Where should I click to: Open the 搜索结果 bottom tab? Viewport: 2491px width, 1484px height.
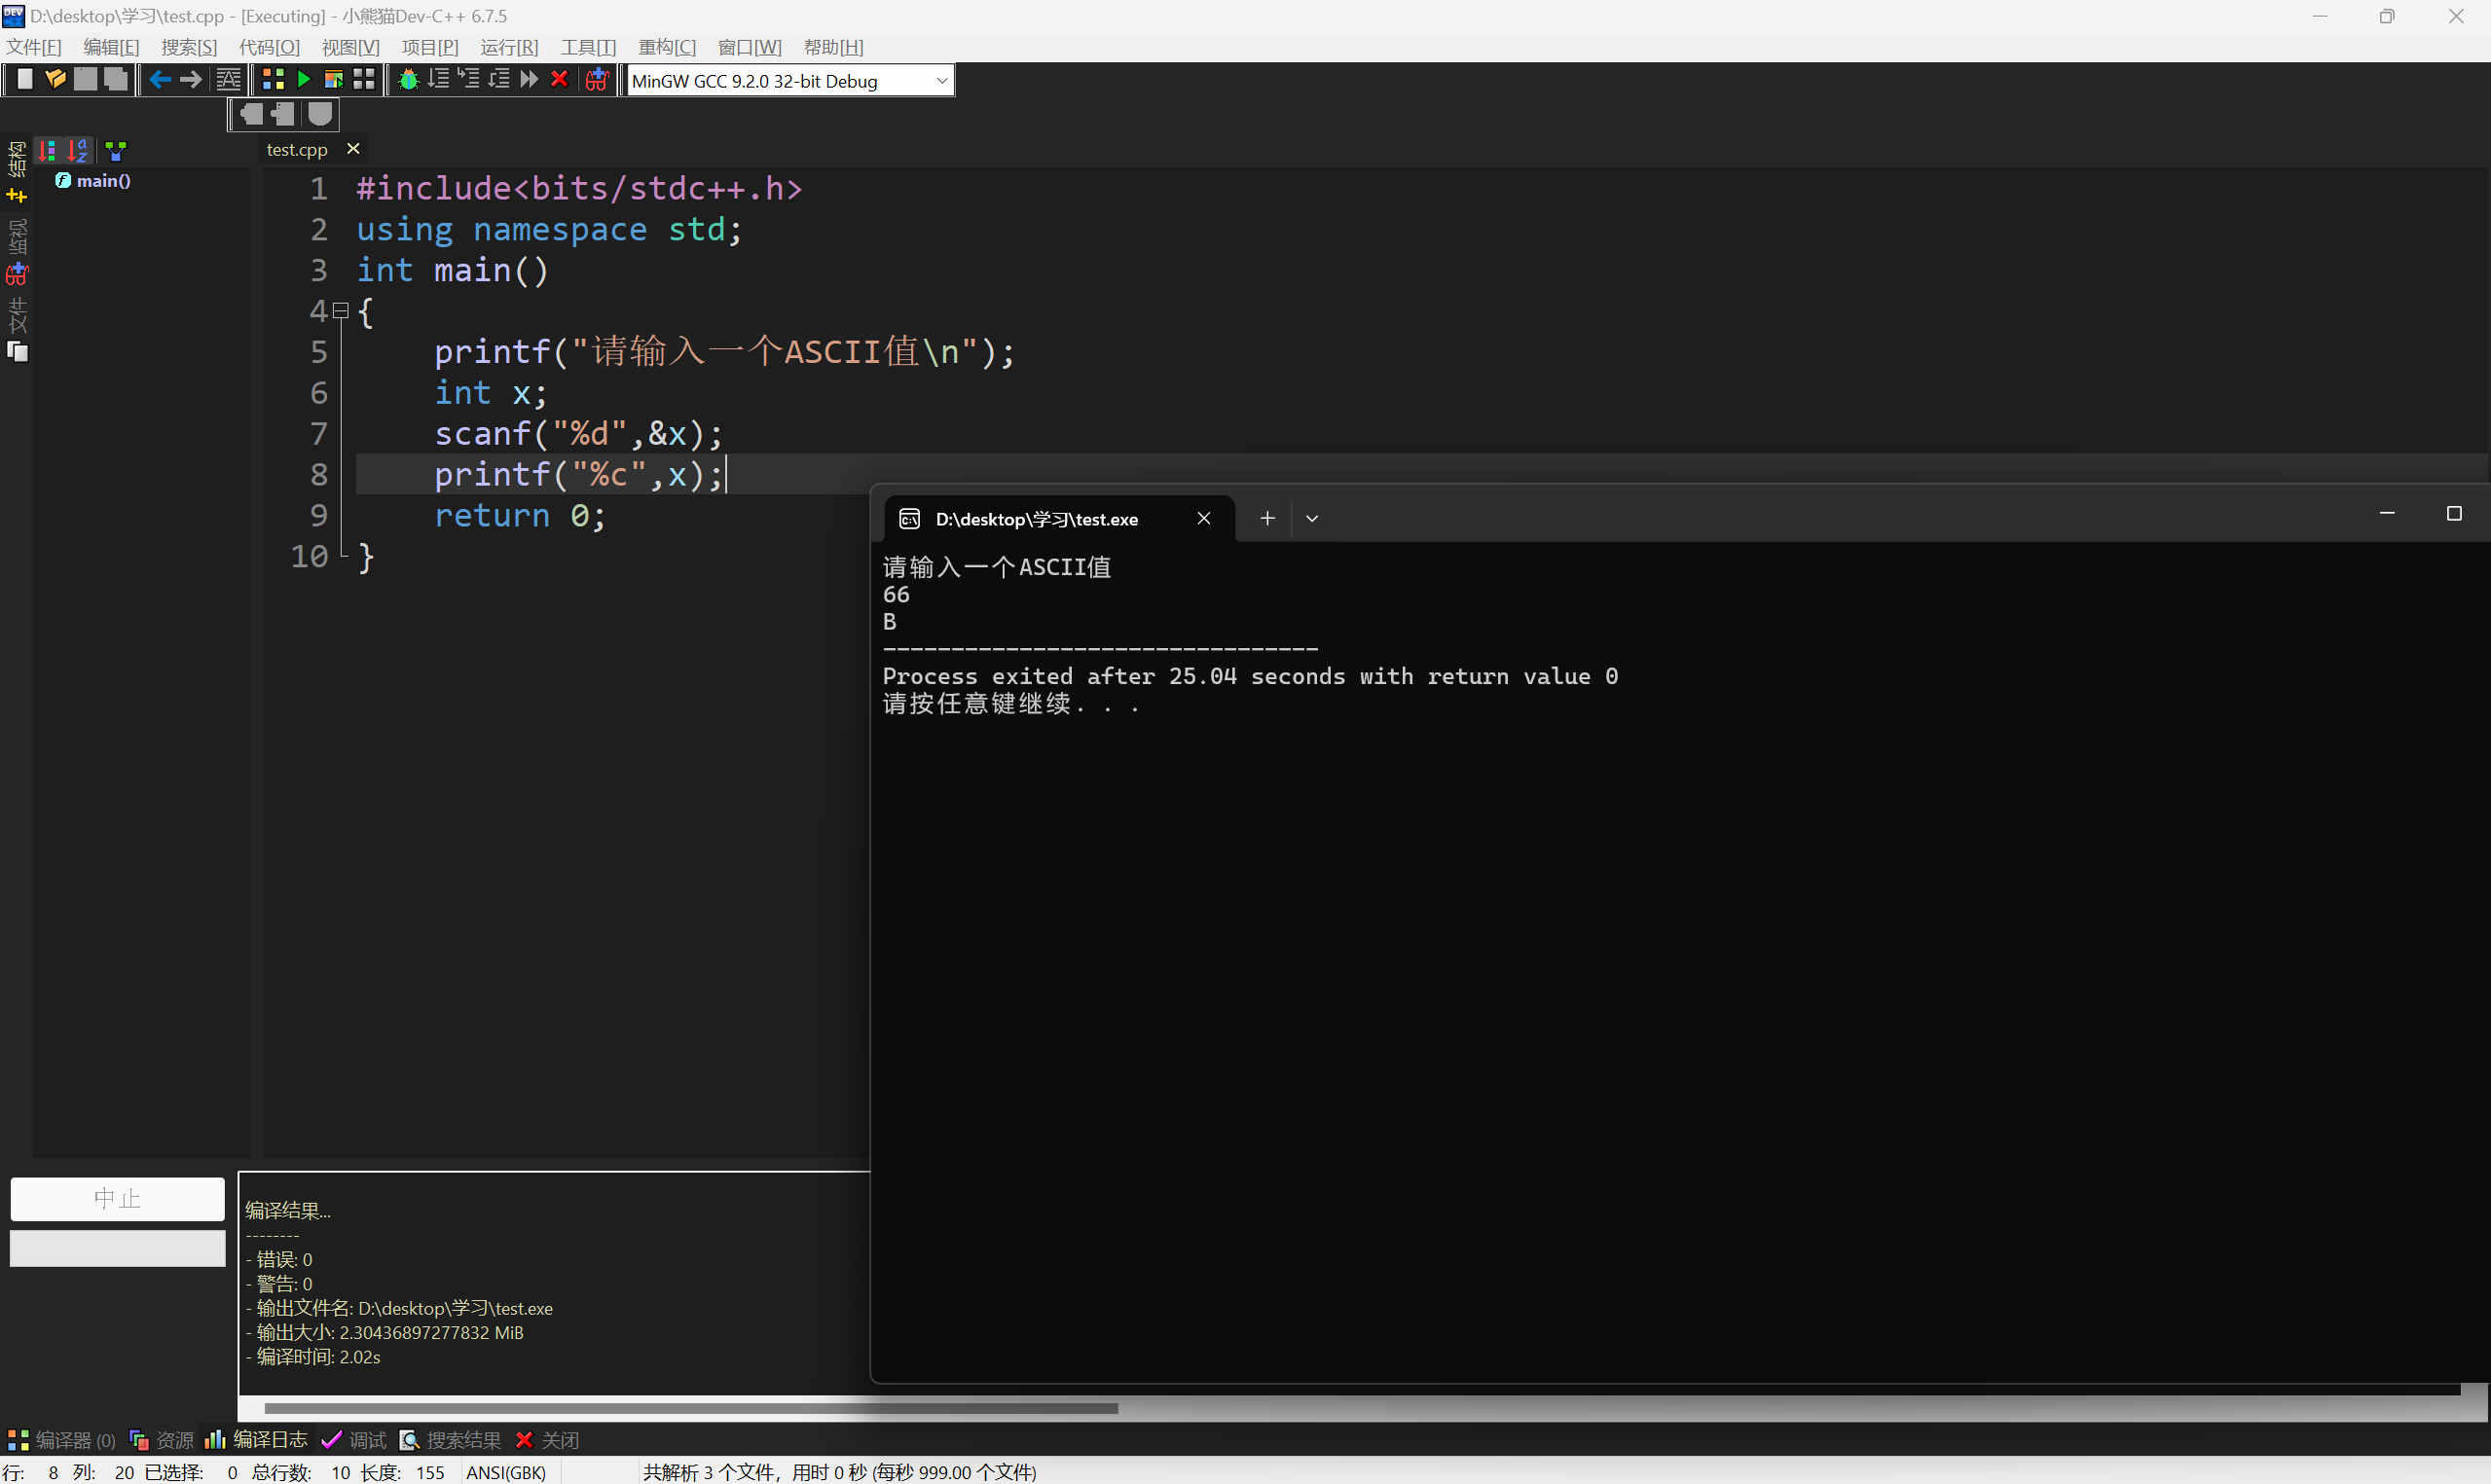click(450, 1440)
